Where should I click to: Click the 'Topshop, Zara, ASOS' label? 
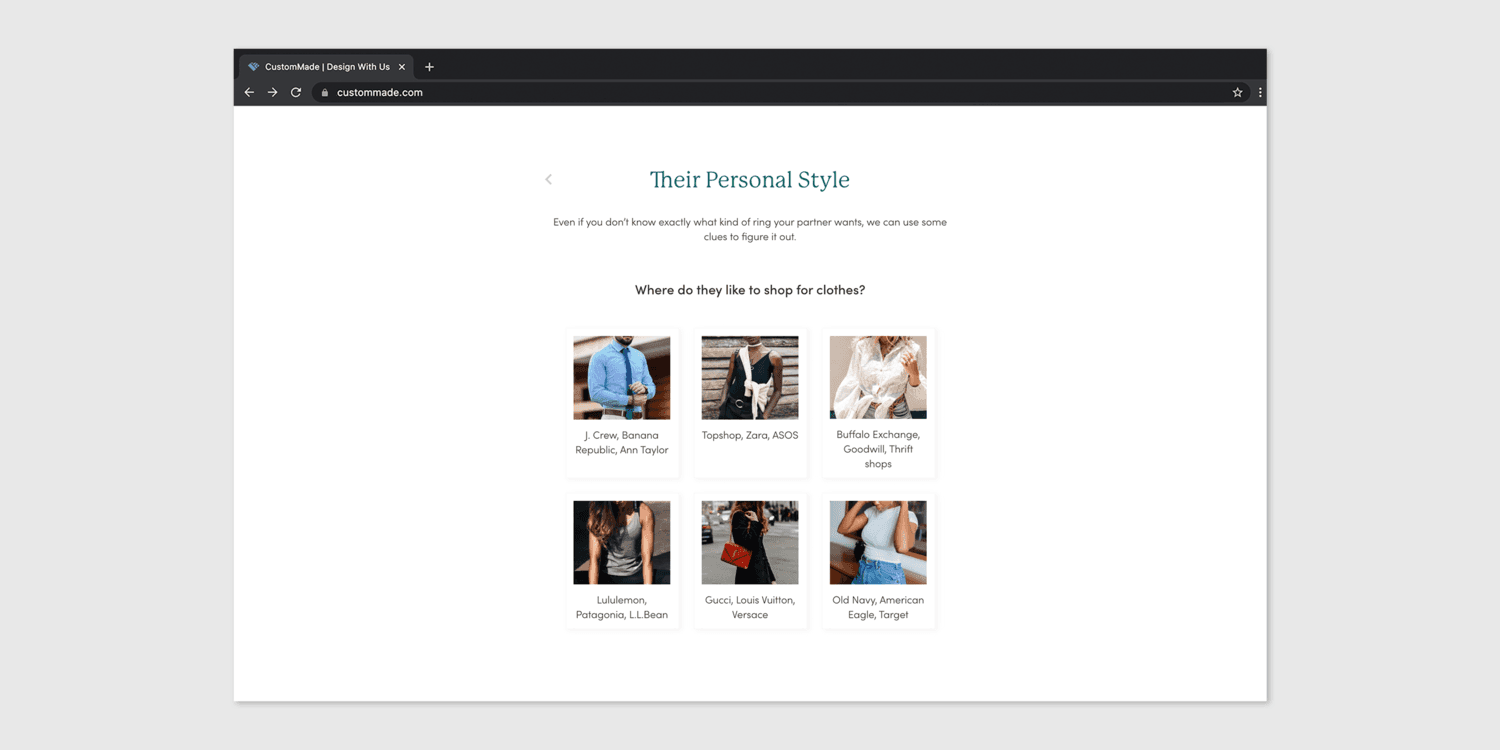point(750,436)
